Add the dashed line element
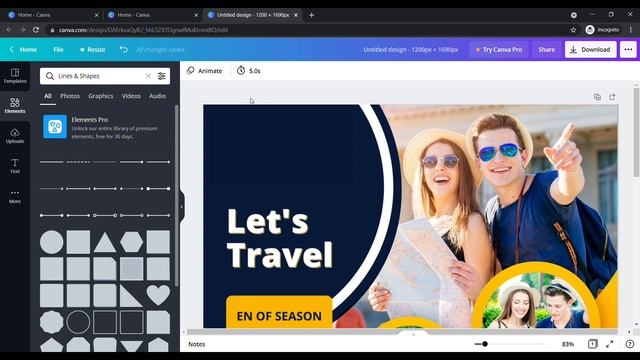 point(78,162)
